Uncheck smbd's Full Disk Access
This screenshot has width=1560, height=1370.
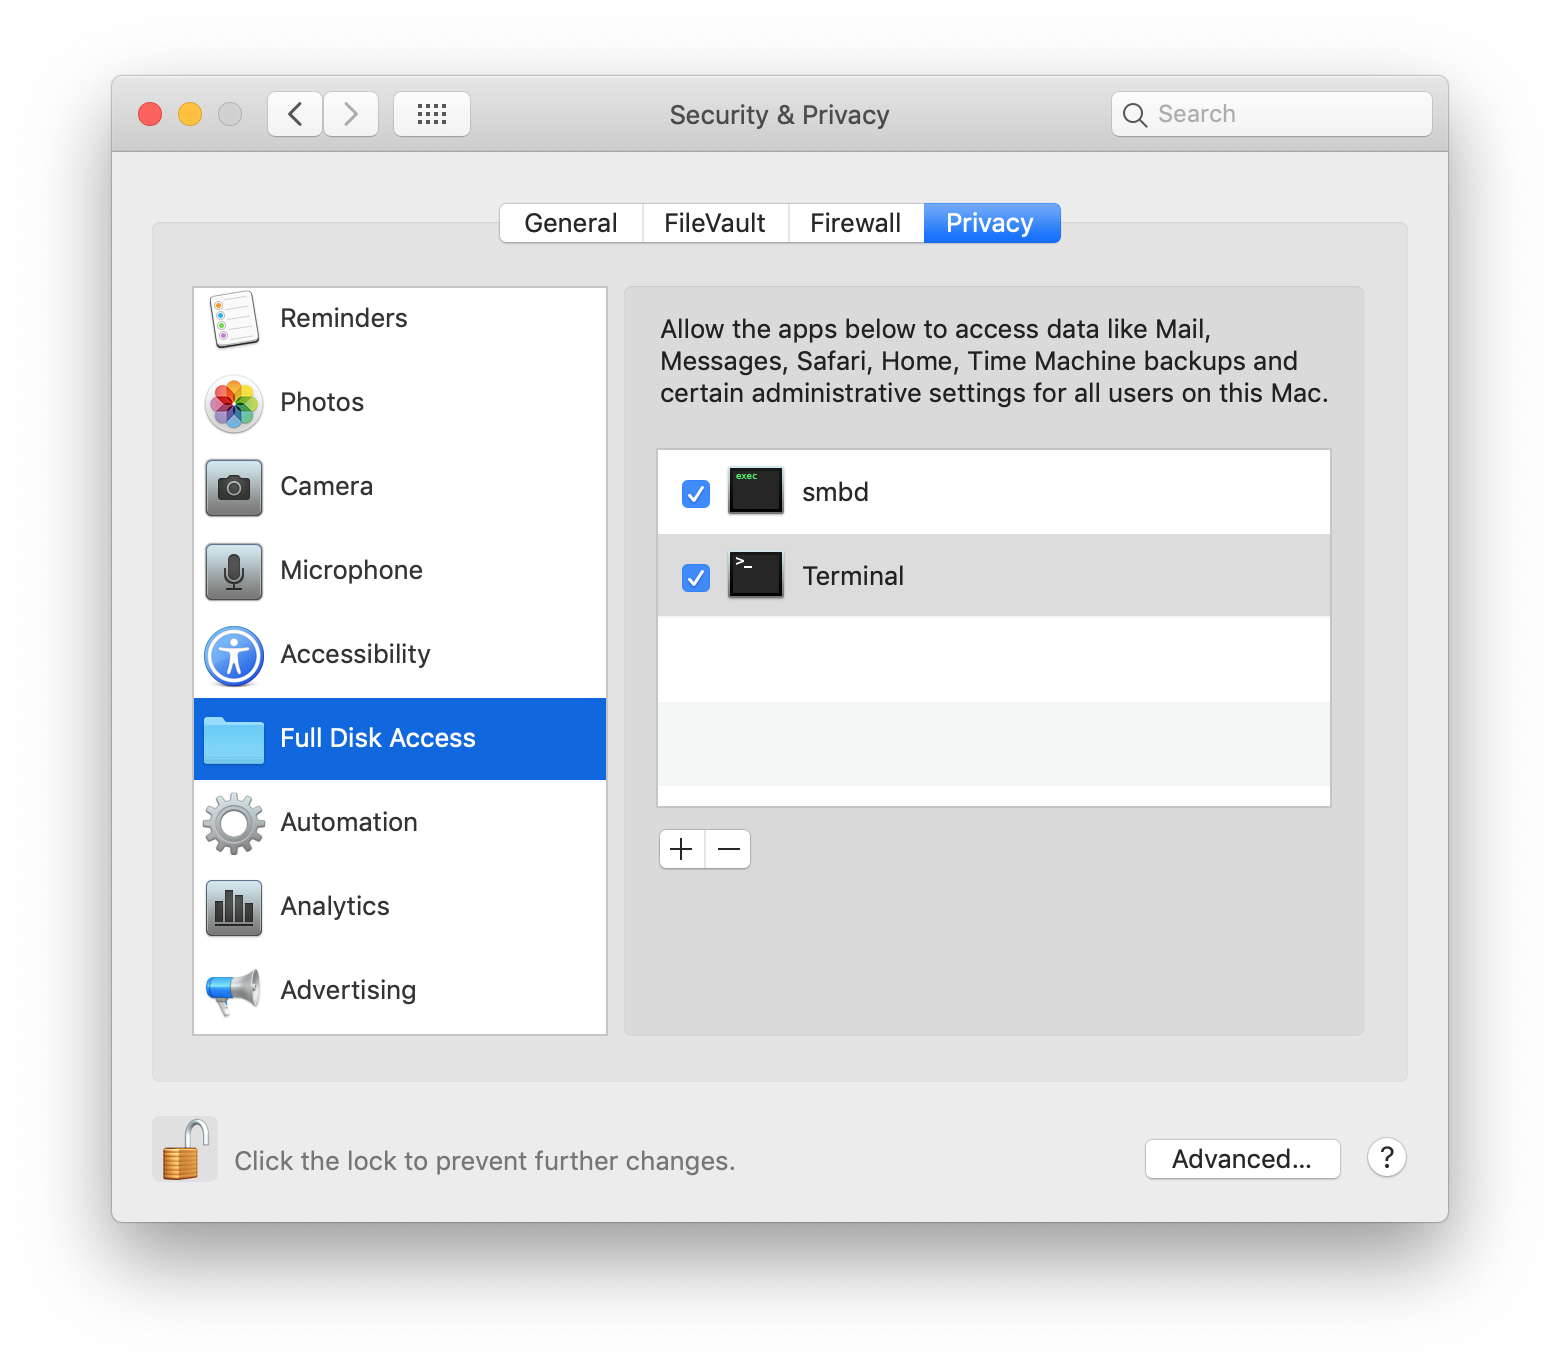point(695,492)
